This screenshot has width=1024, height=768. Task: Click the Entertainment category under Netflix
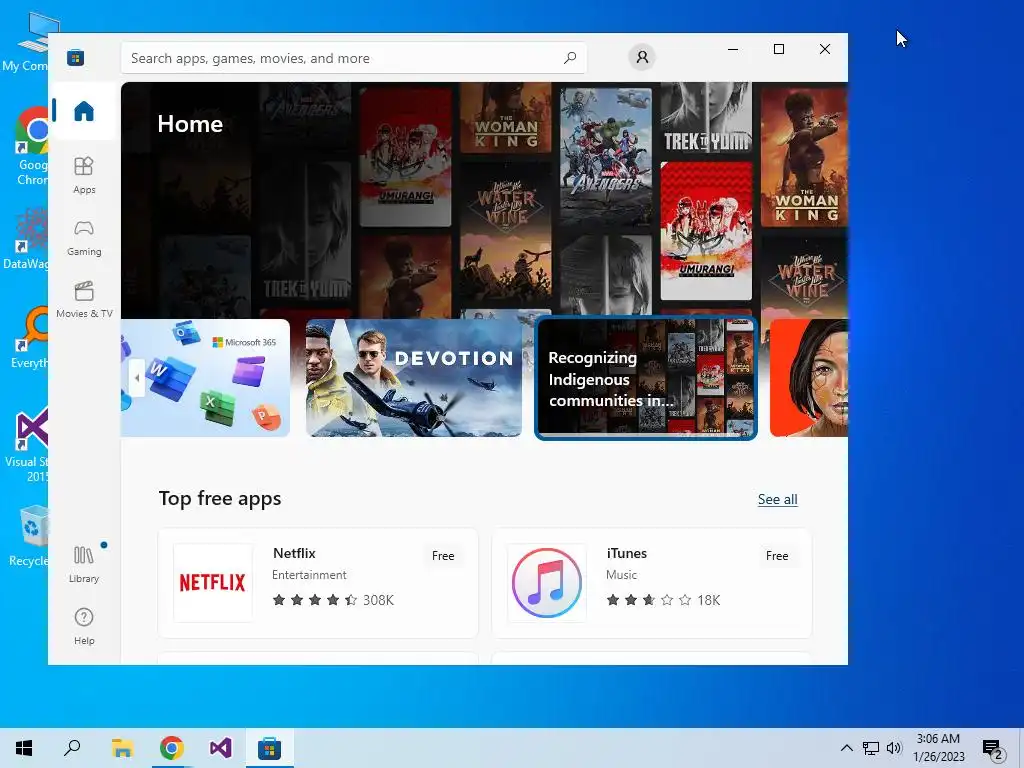(x=309, y=575)
